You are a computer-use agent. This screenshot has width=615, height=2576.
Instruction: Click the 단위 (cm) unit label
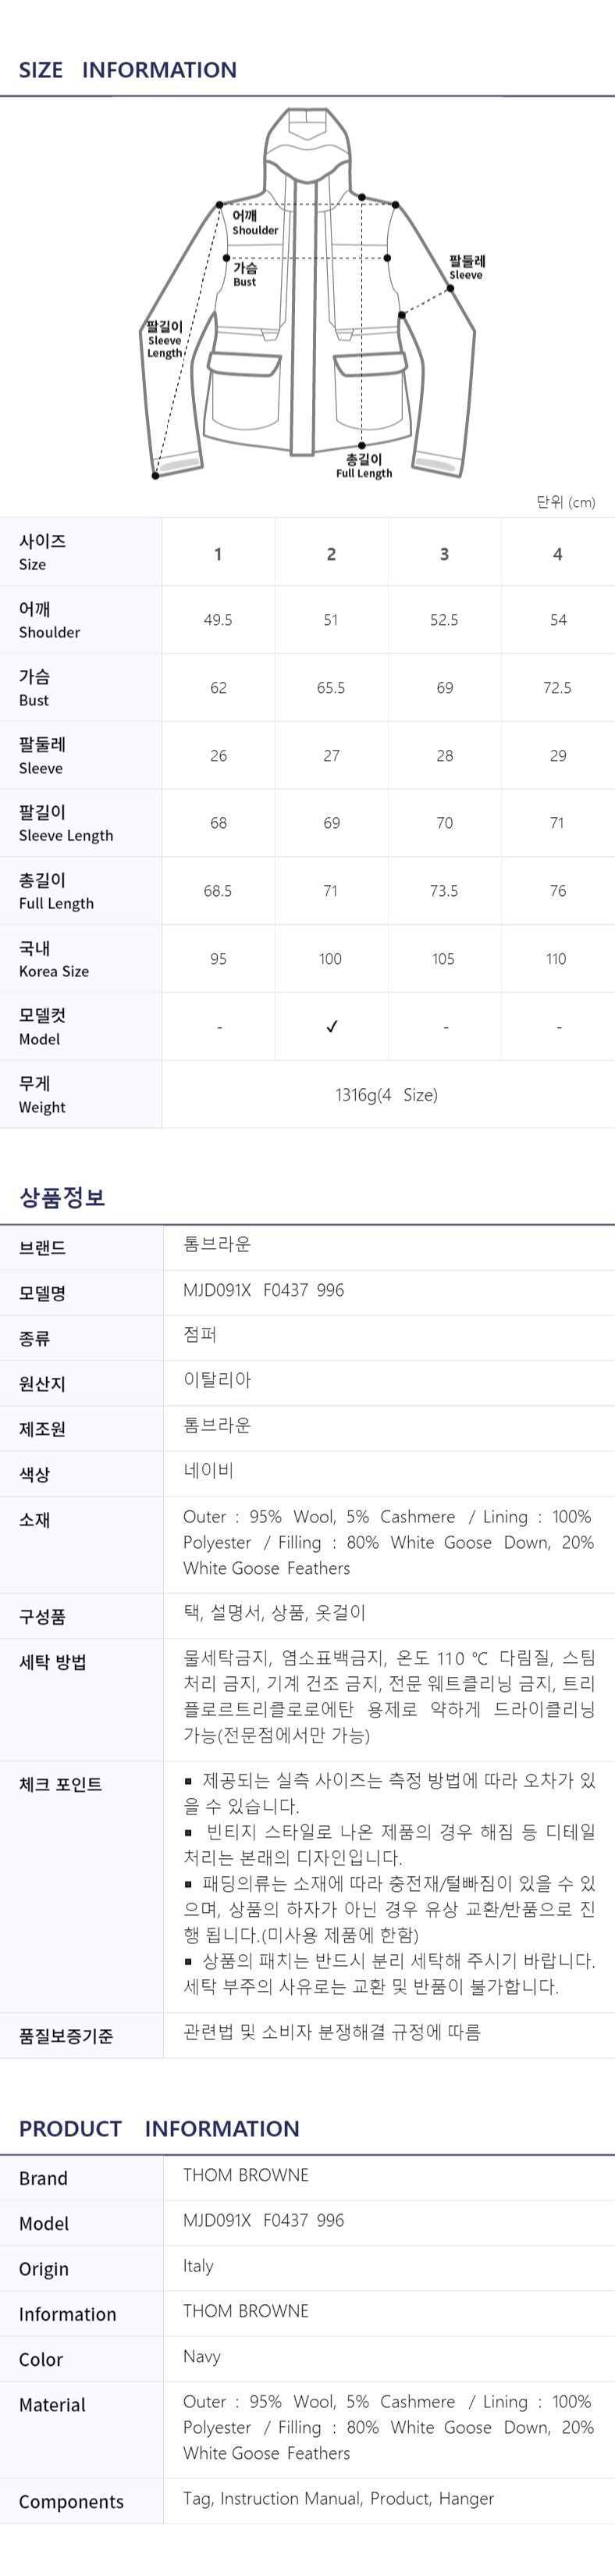565,501
